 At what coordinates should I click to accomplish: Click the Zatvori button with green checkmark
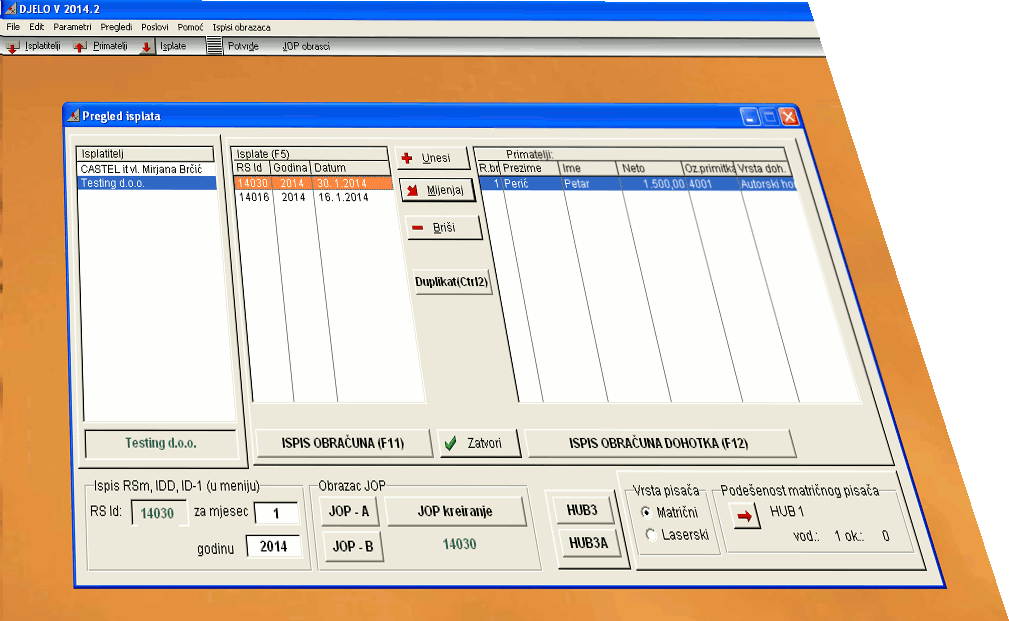point(478,443)
